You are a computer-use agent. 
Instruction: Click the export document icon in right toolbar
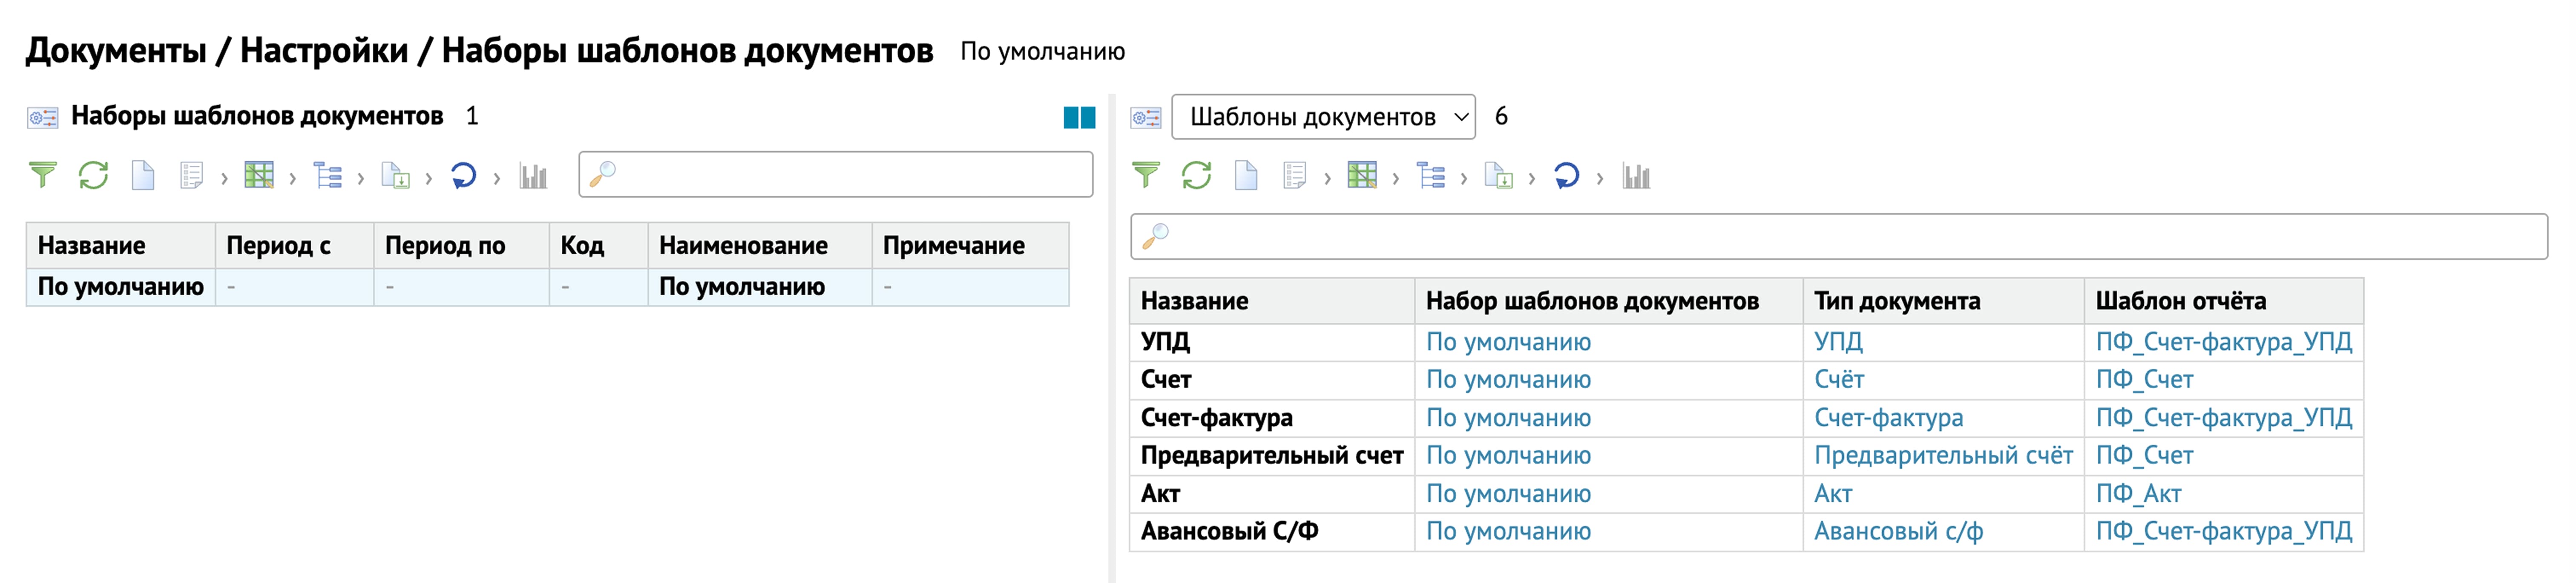click(1499, 176)
